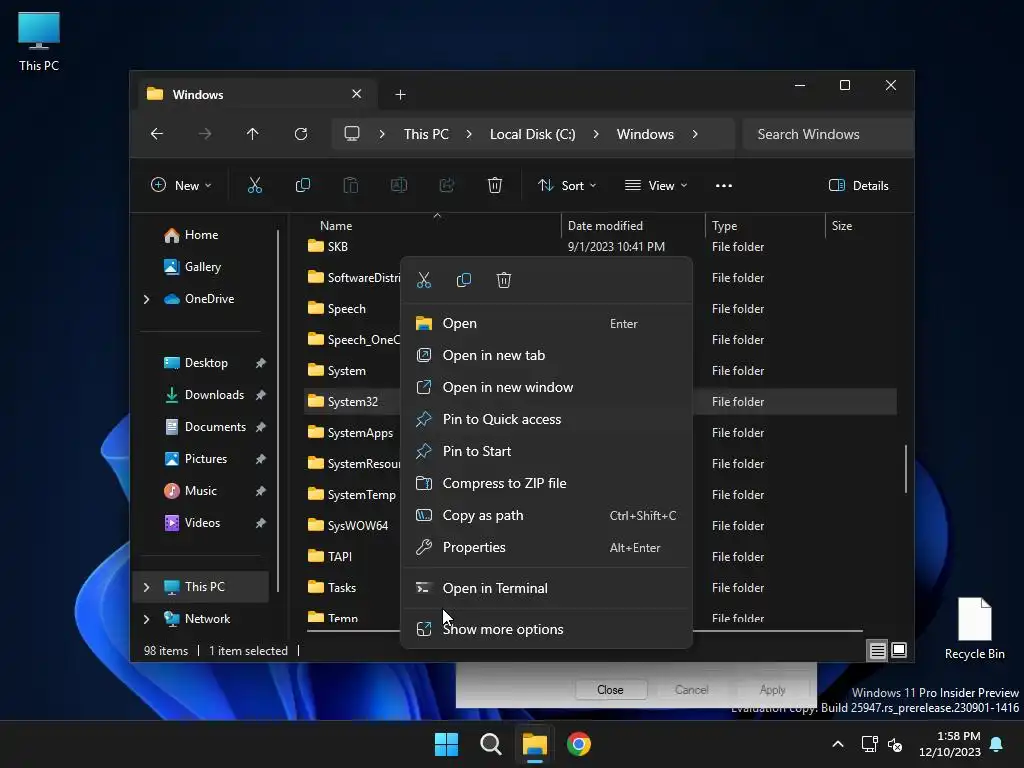Click the file list vertical scrollbar

tap(905, 469)
